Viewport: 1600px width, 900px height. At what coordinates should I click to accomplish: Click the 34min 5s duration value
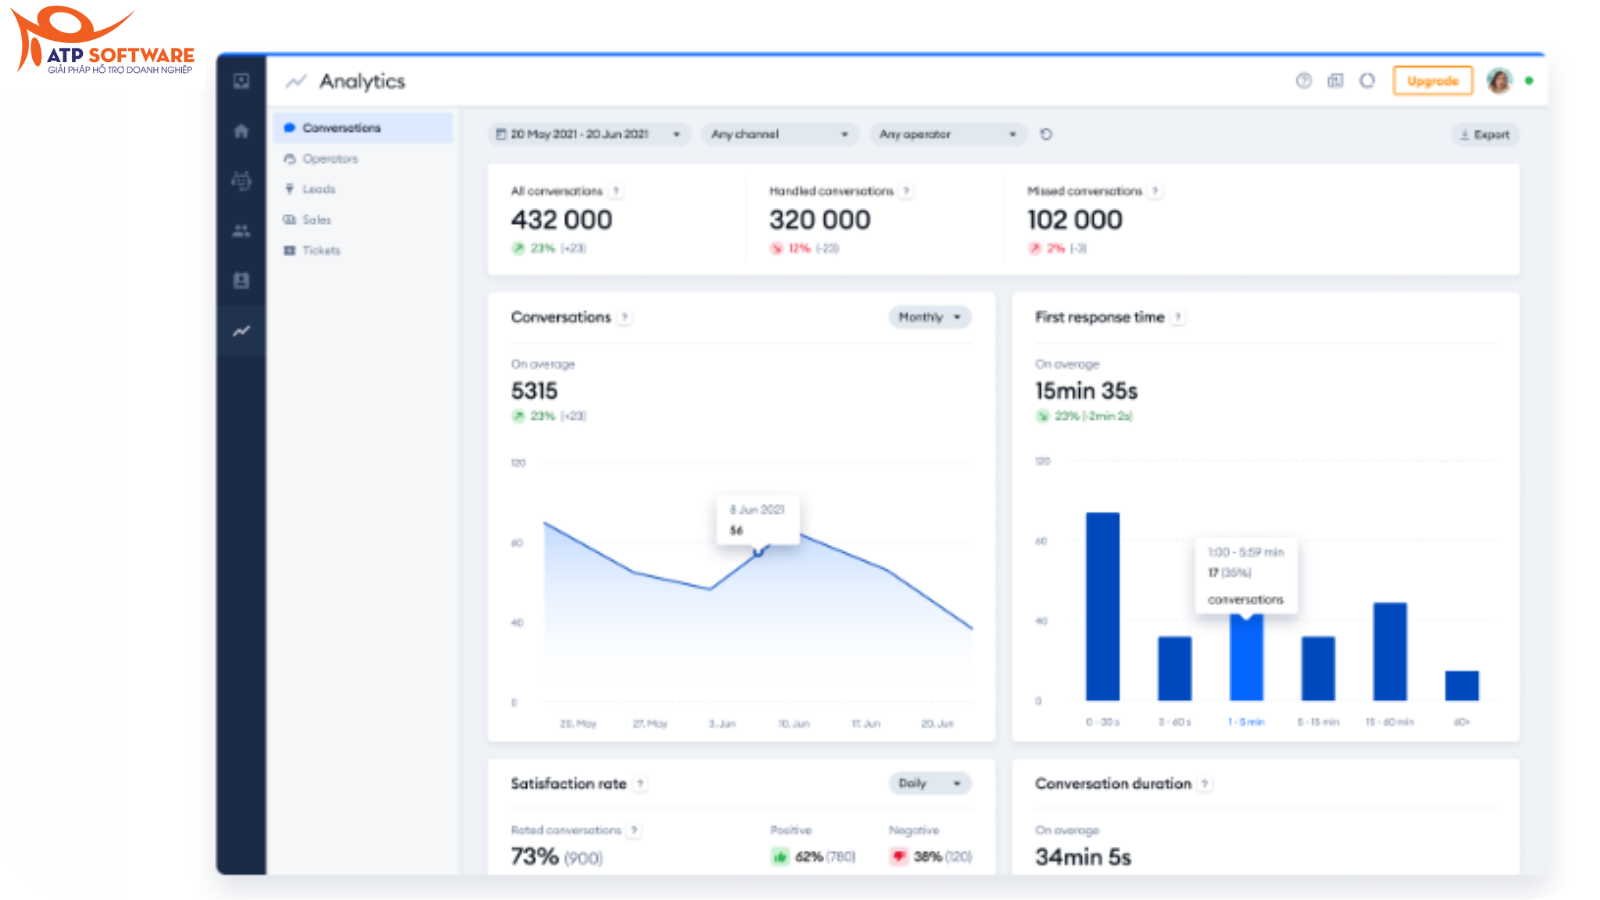pyautogui.click(x=1084, y=857)
